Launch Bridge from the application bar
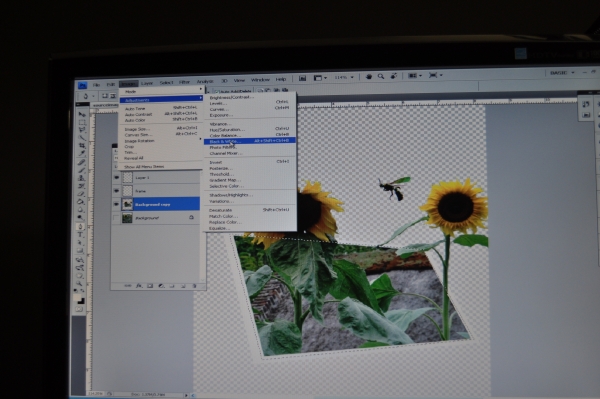Image resolution: width=600 pixels, height=399 pixels. [x=302, y=78]
